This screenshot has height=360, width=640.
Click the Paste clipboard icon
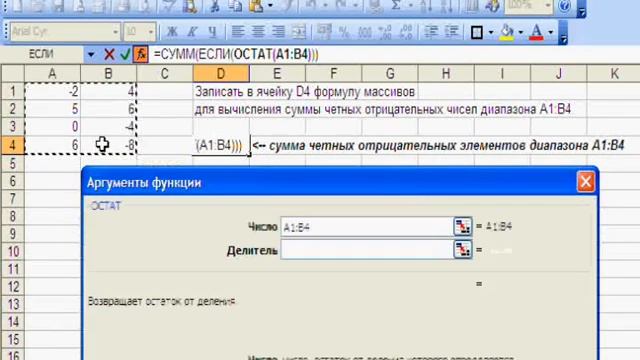coord(256,6)
